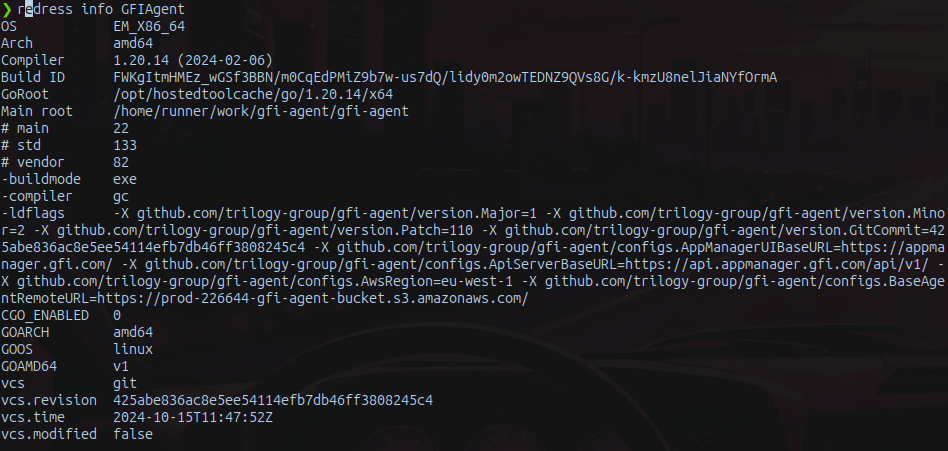Click the GOAMD64 value v1

[x=121, y=366]
